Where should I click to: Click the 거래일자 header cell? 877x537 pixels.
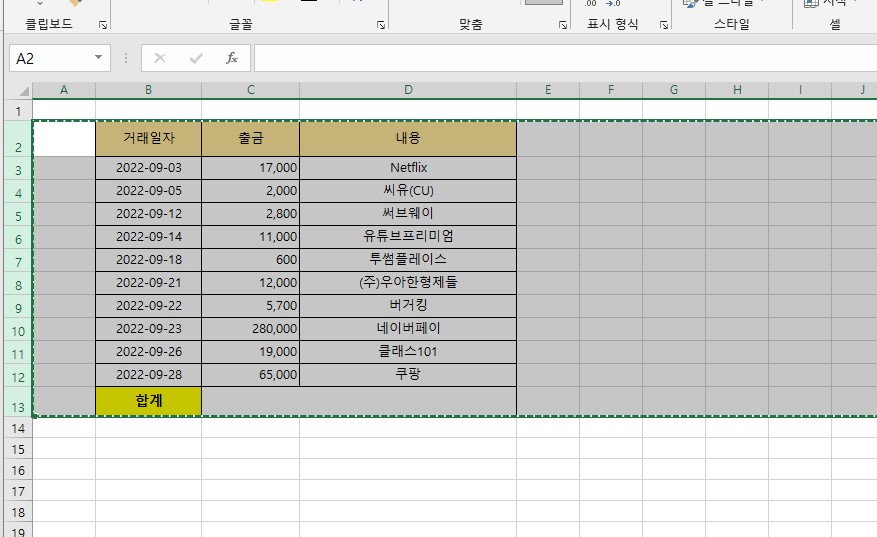(x=148, y=139)
